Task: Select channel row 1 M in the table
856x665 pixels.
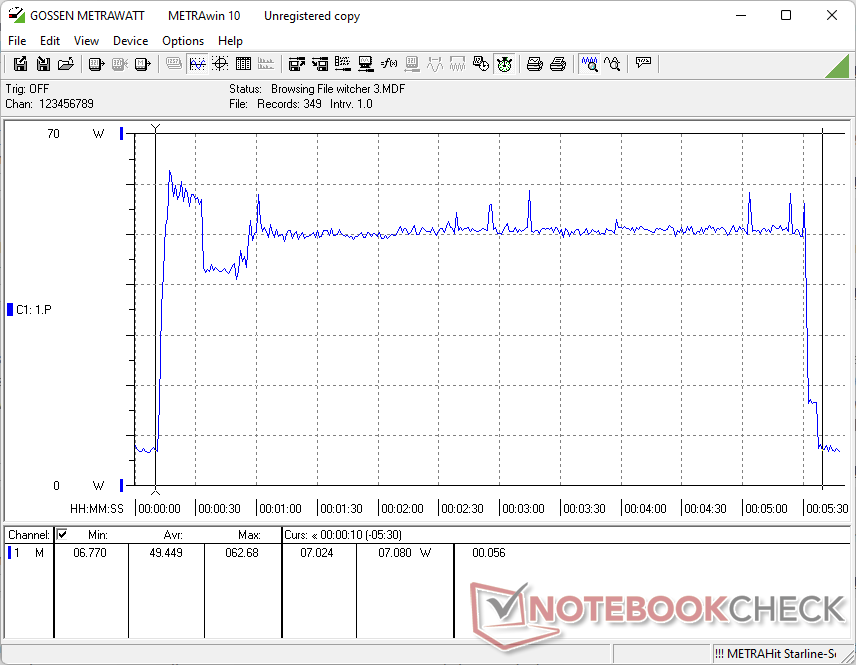Action: click(28, 552)
